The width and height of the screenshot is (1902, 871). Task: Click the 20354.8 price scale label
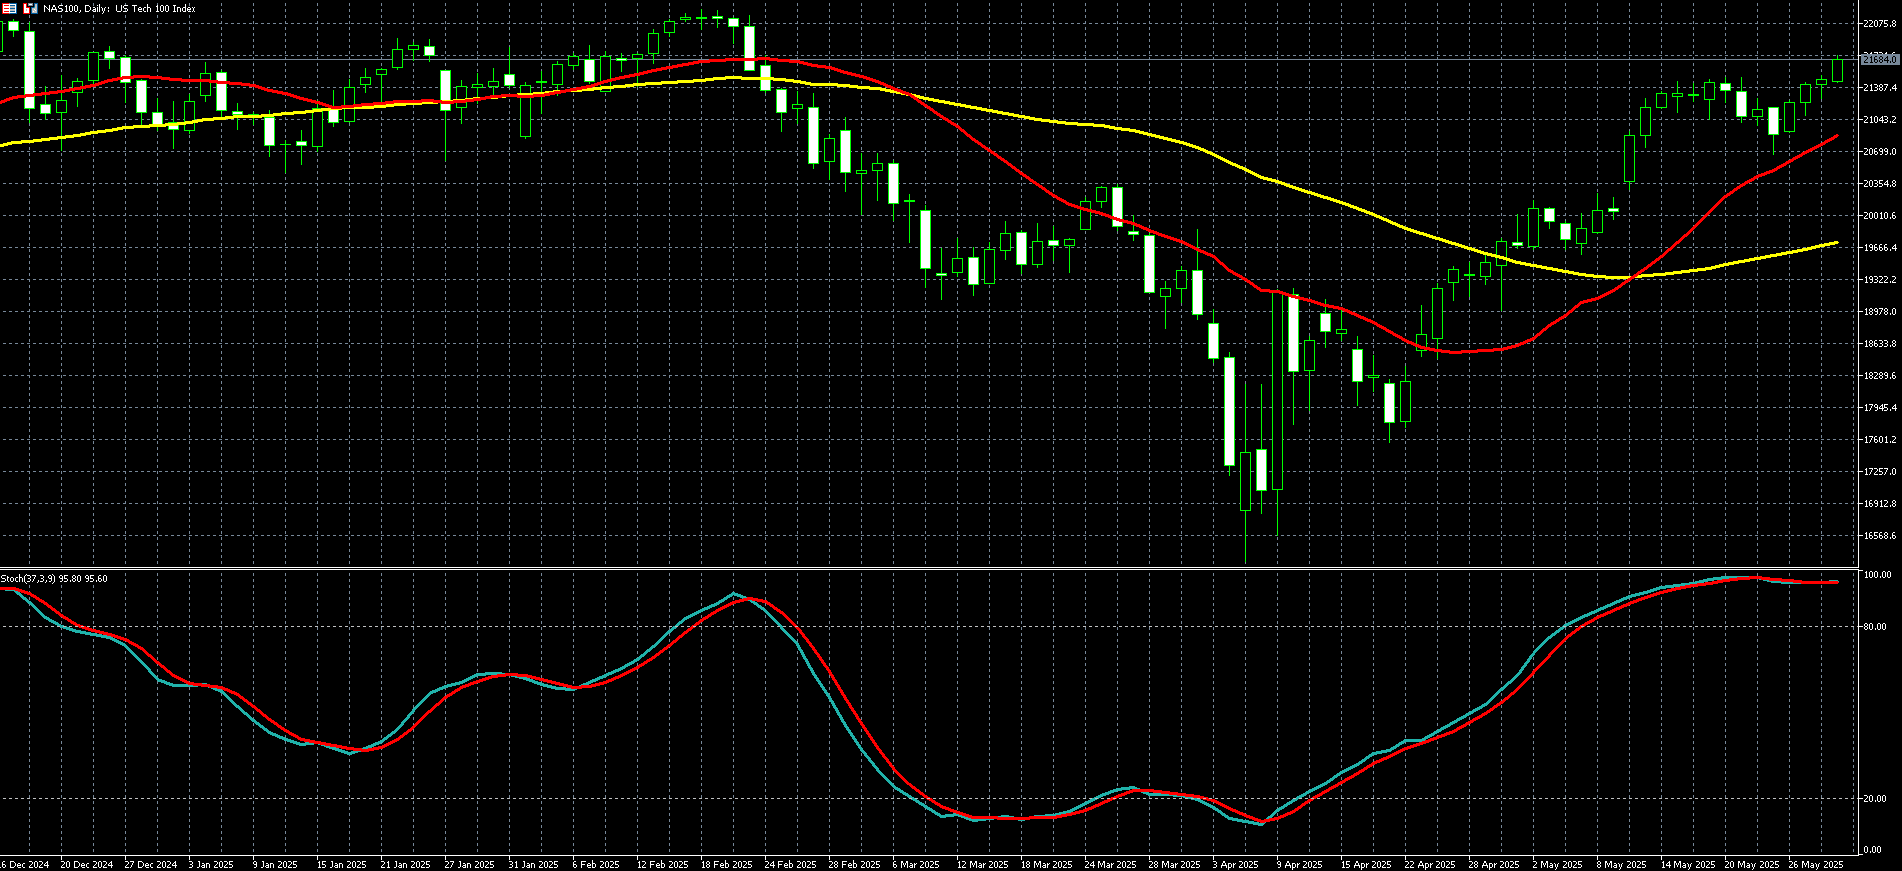point(1879,184)
